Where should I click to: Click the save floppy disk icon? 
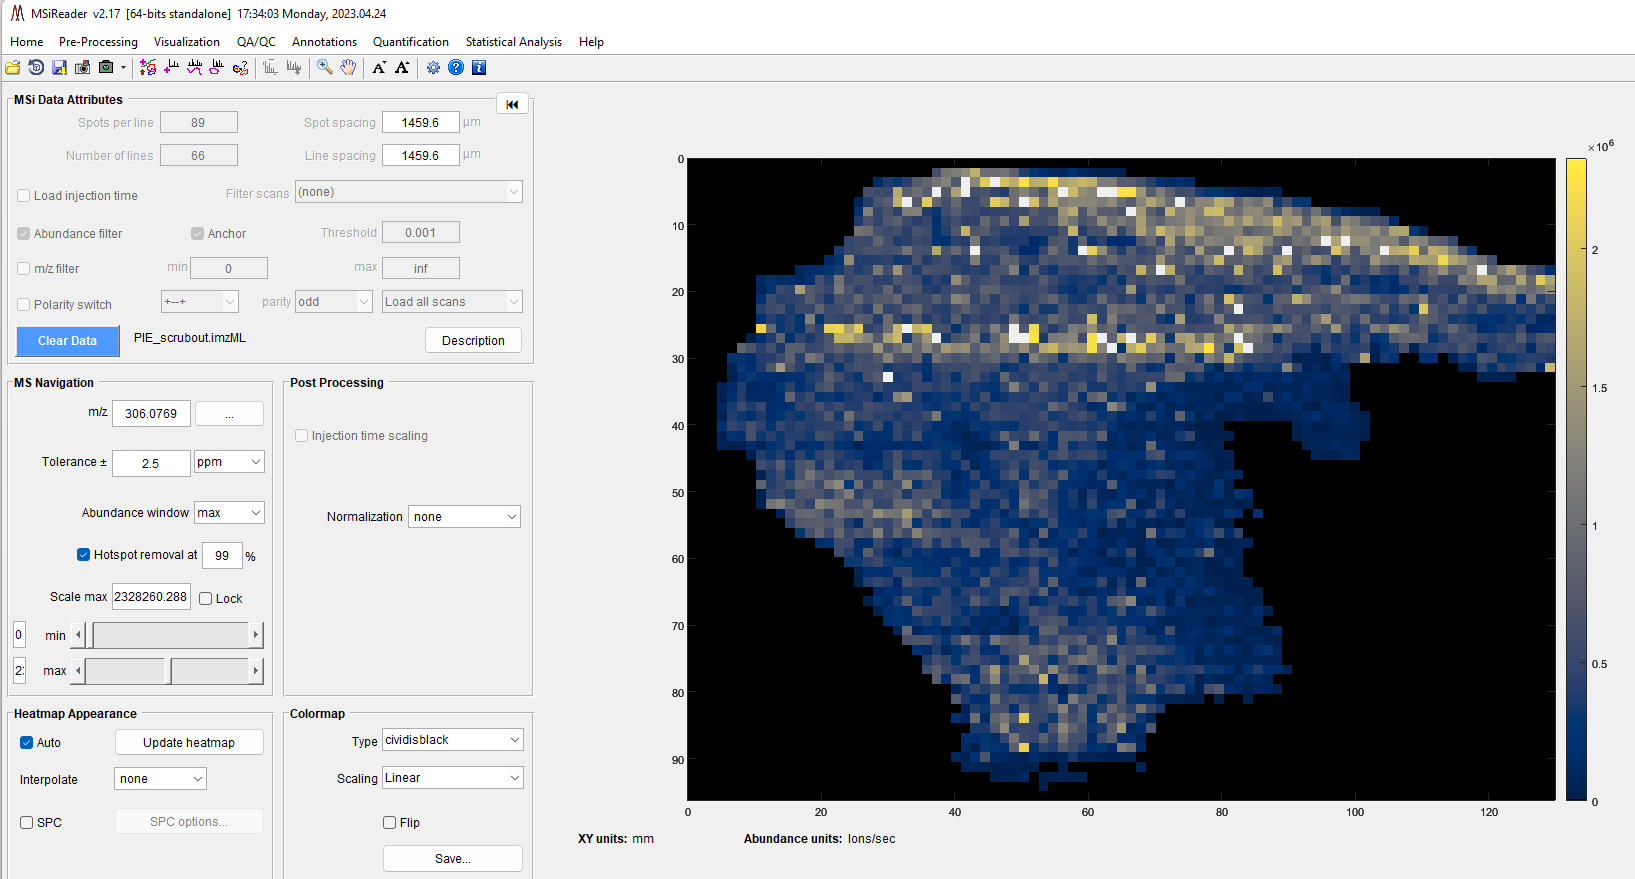coord(59,67)
